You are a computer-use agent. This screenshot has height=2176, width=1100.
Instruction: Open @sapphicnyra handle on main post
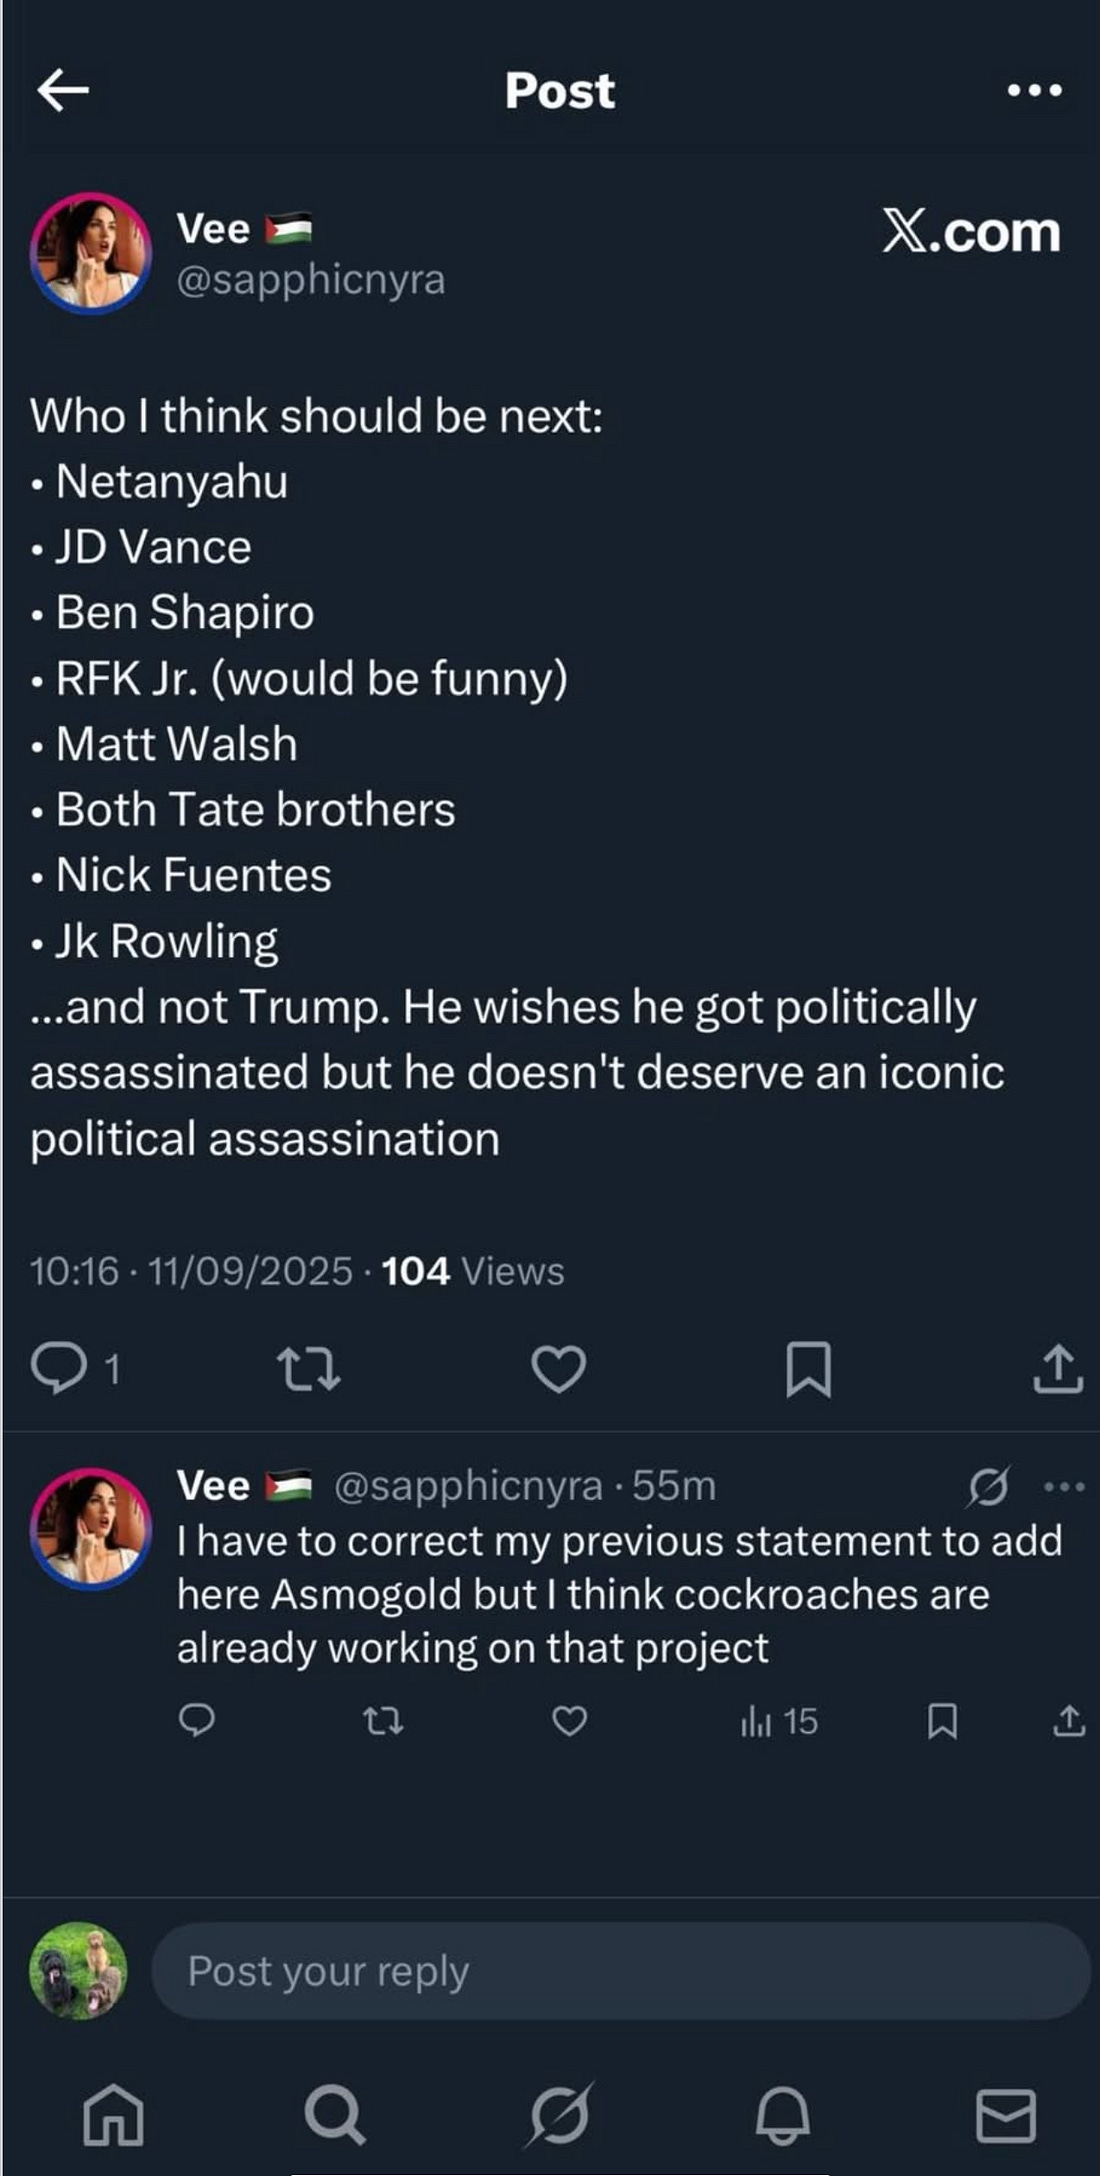tap(310, 279)
